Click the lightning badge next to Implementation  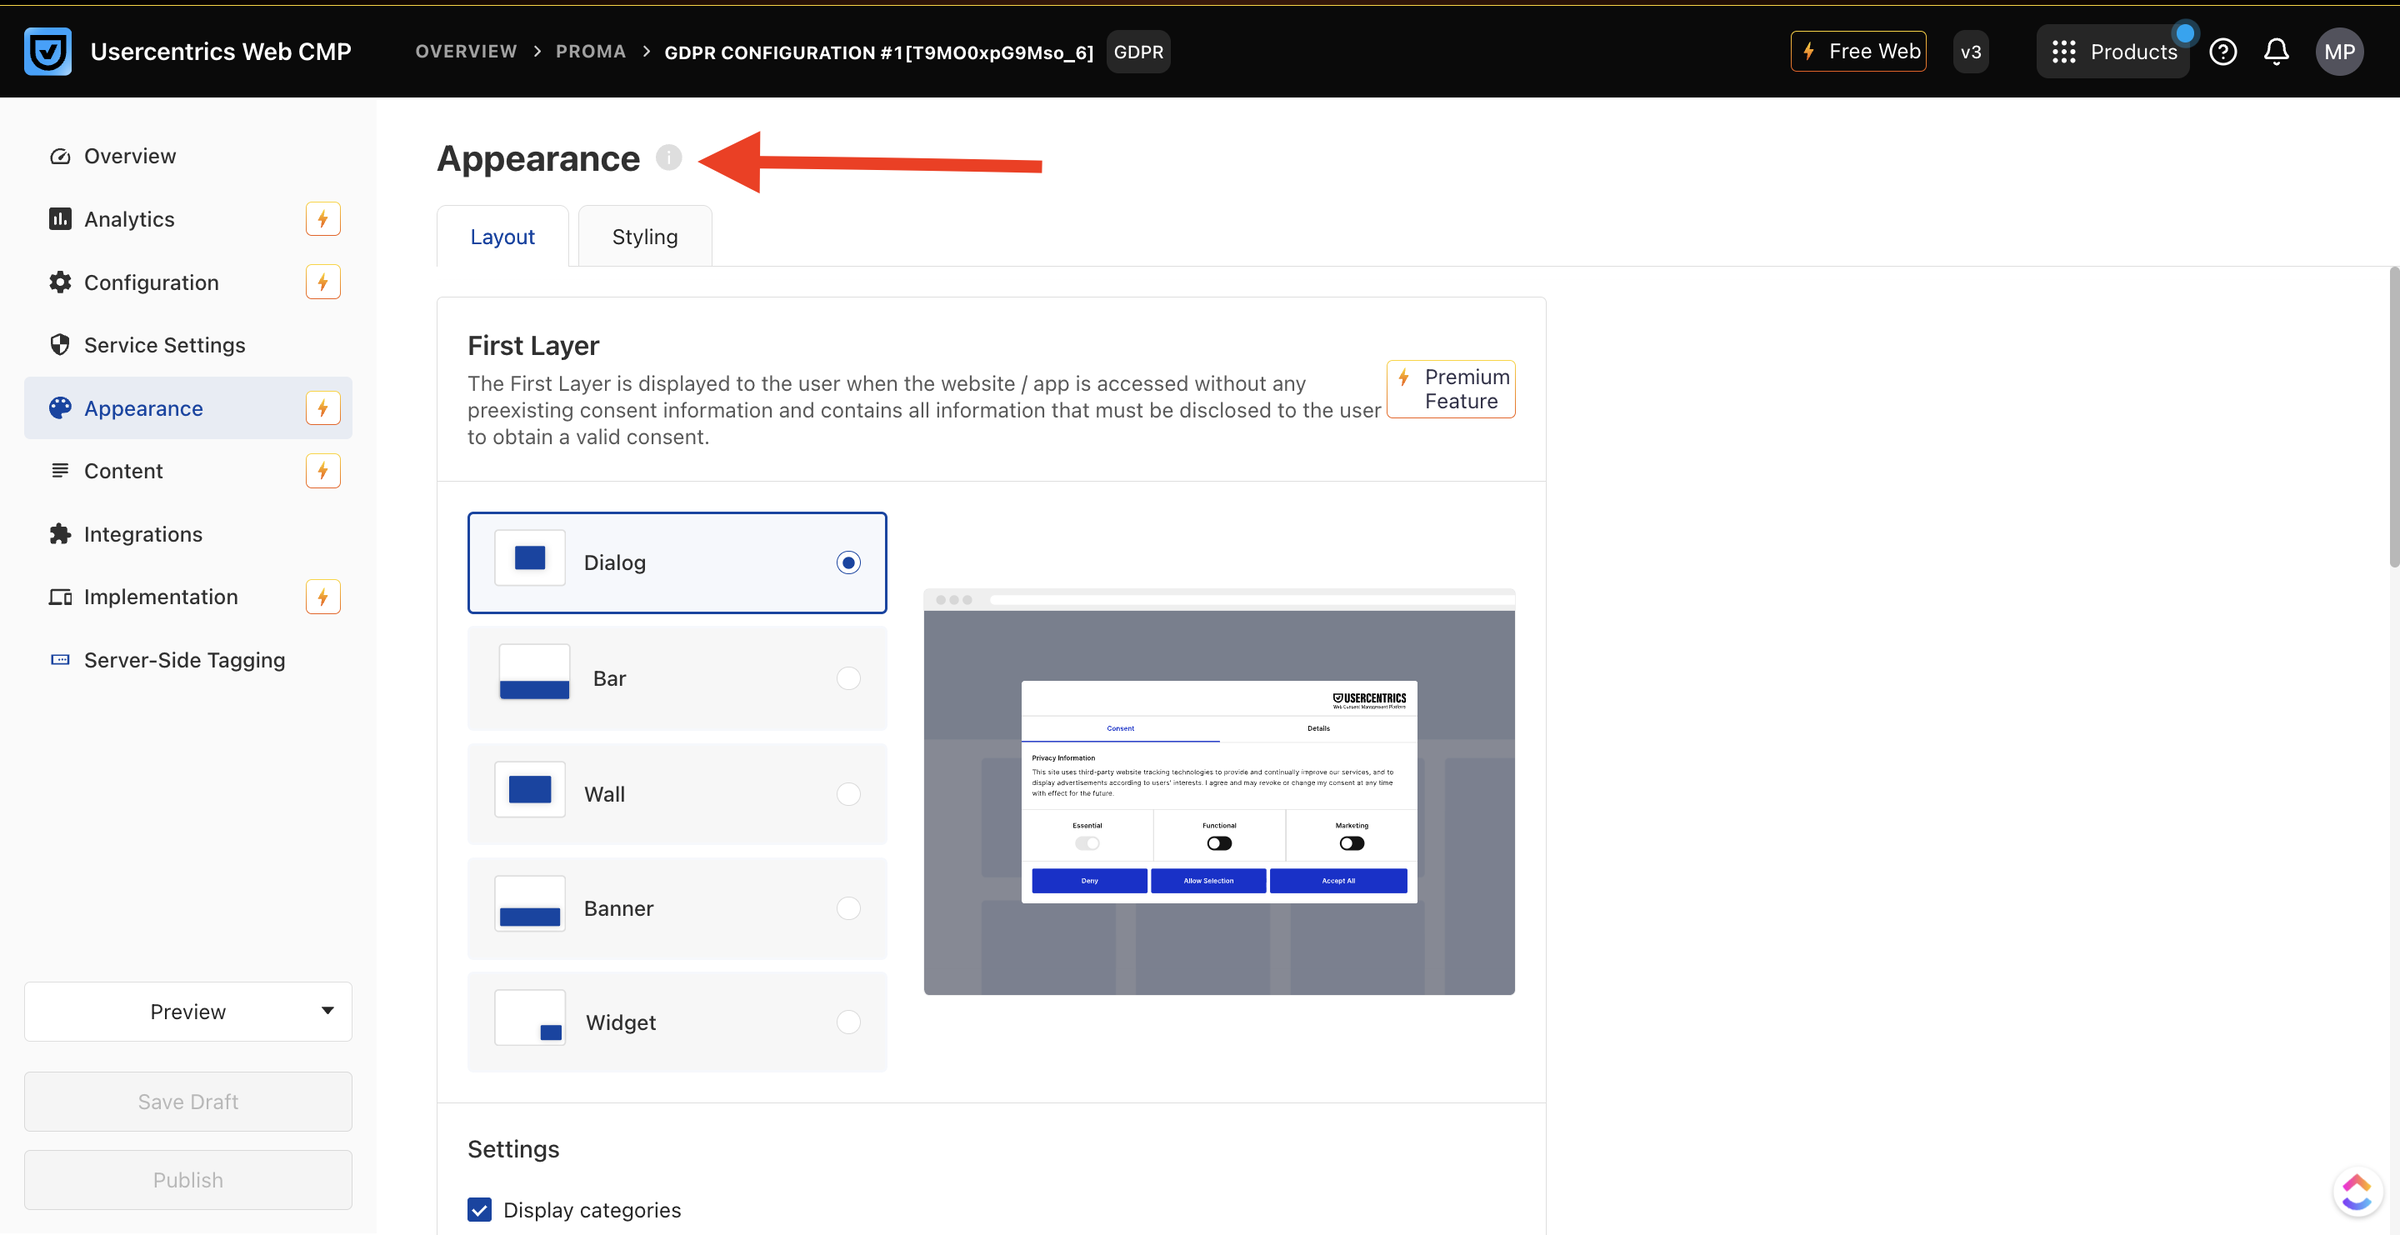coord(323,597)
